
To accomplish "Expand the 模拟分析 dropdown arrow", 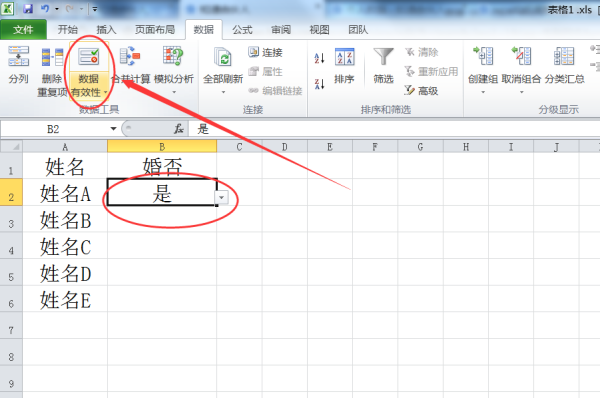I will (174, 92).
